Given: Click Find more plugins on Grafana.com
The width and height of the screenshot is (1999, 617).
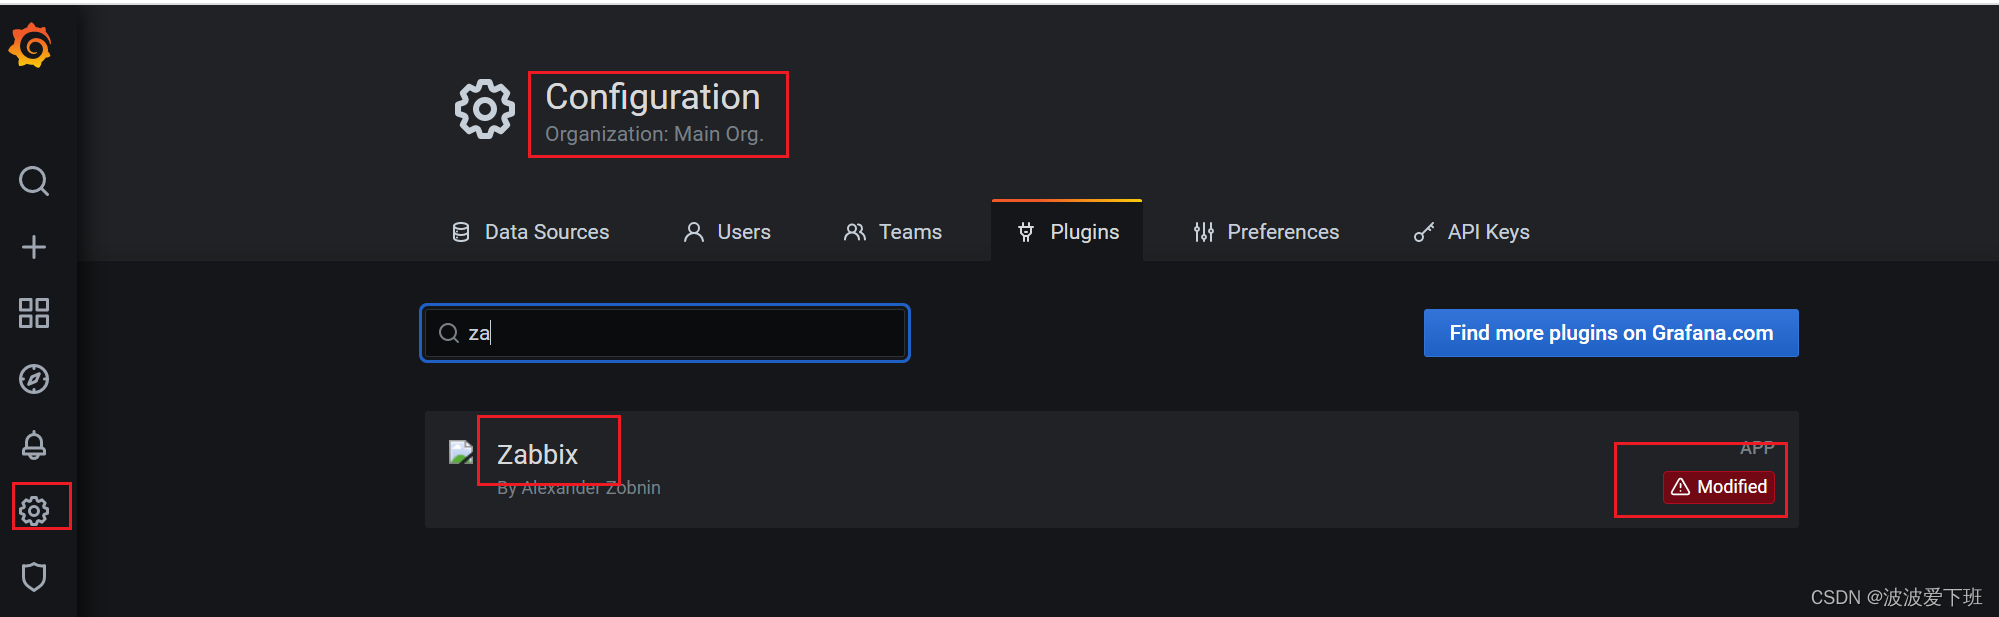Looking at the screenshot, I should coord(1611,333).
